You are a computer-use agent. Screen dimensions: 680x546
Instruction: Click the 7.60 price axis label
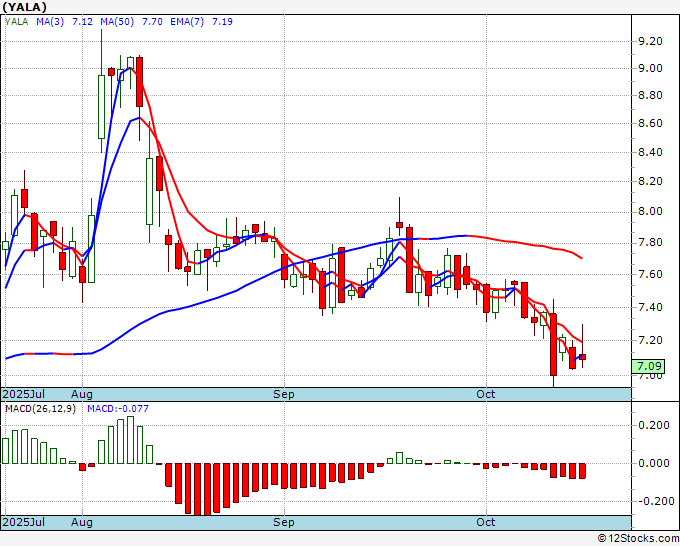coord(650,274)
